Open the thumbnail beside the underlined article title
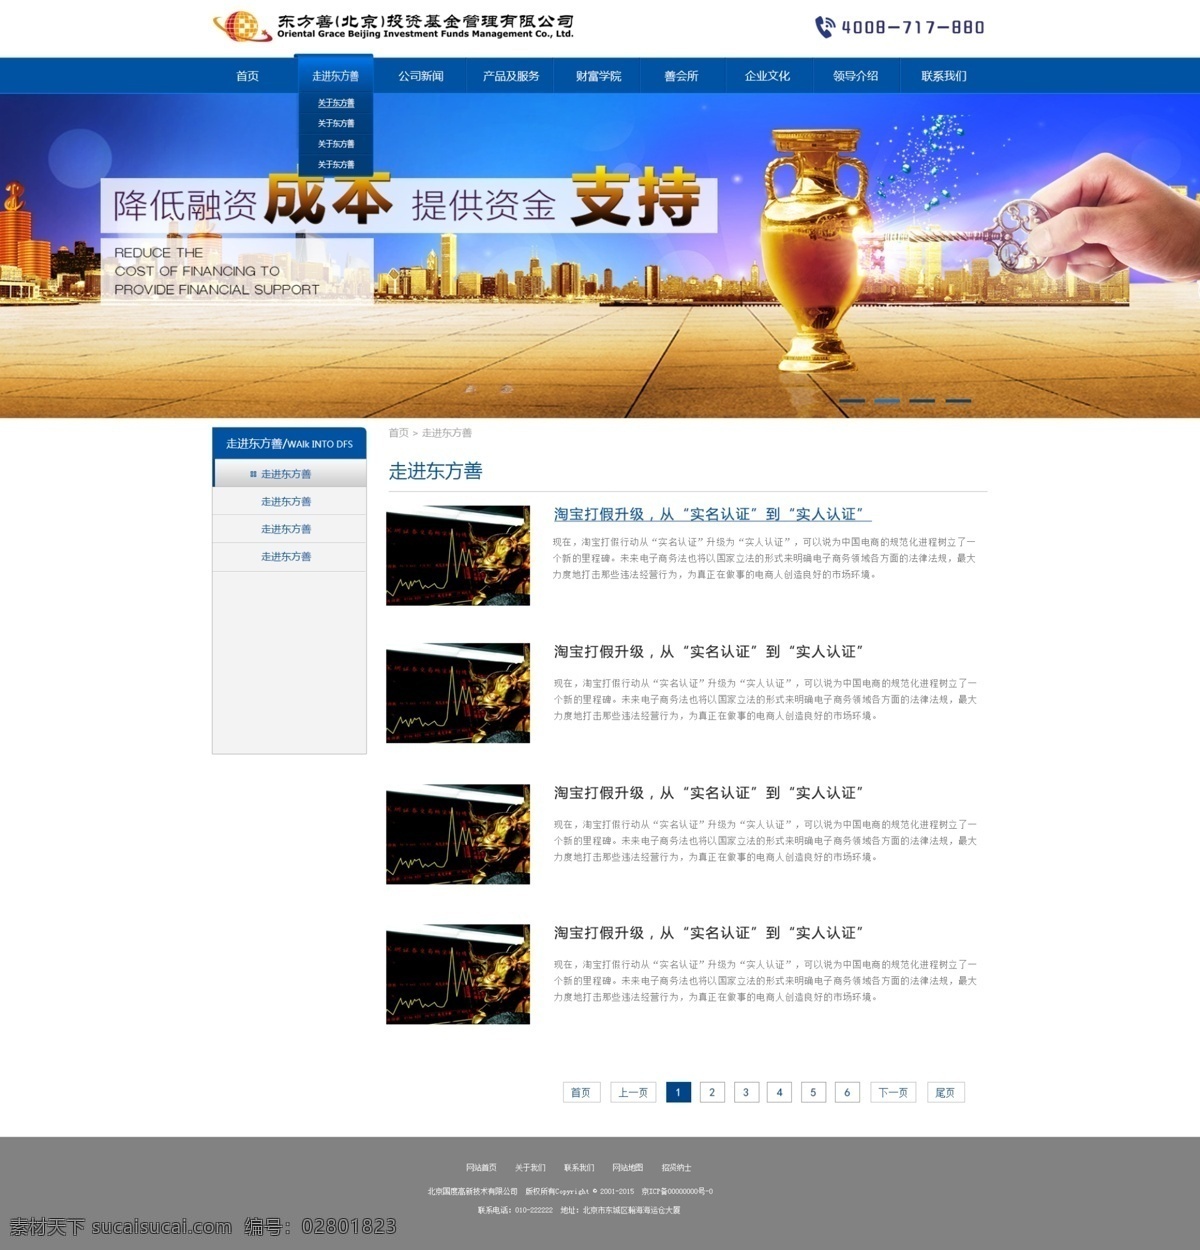 click(x=458, y=555)
